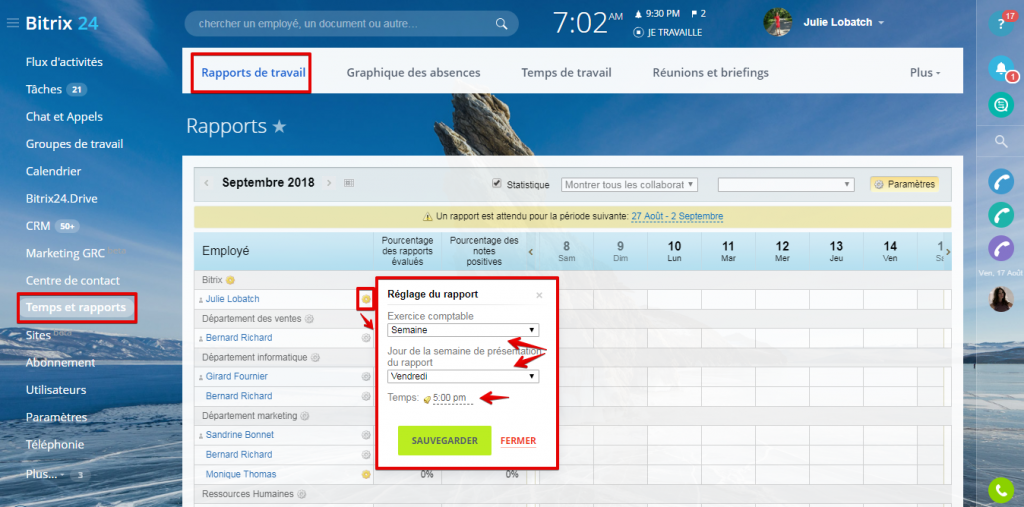Open the help question mark icon
Screen dimensions: 1024x507
1000,24
